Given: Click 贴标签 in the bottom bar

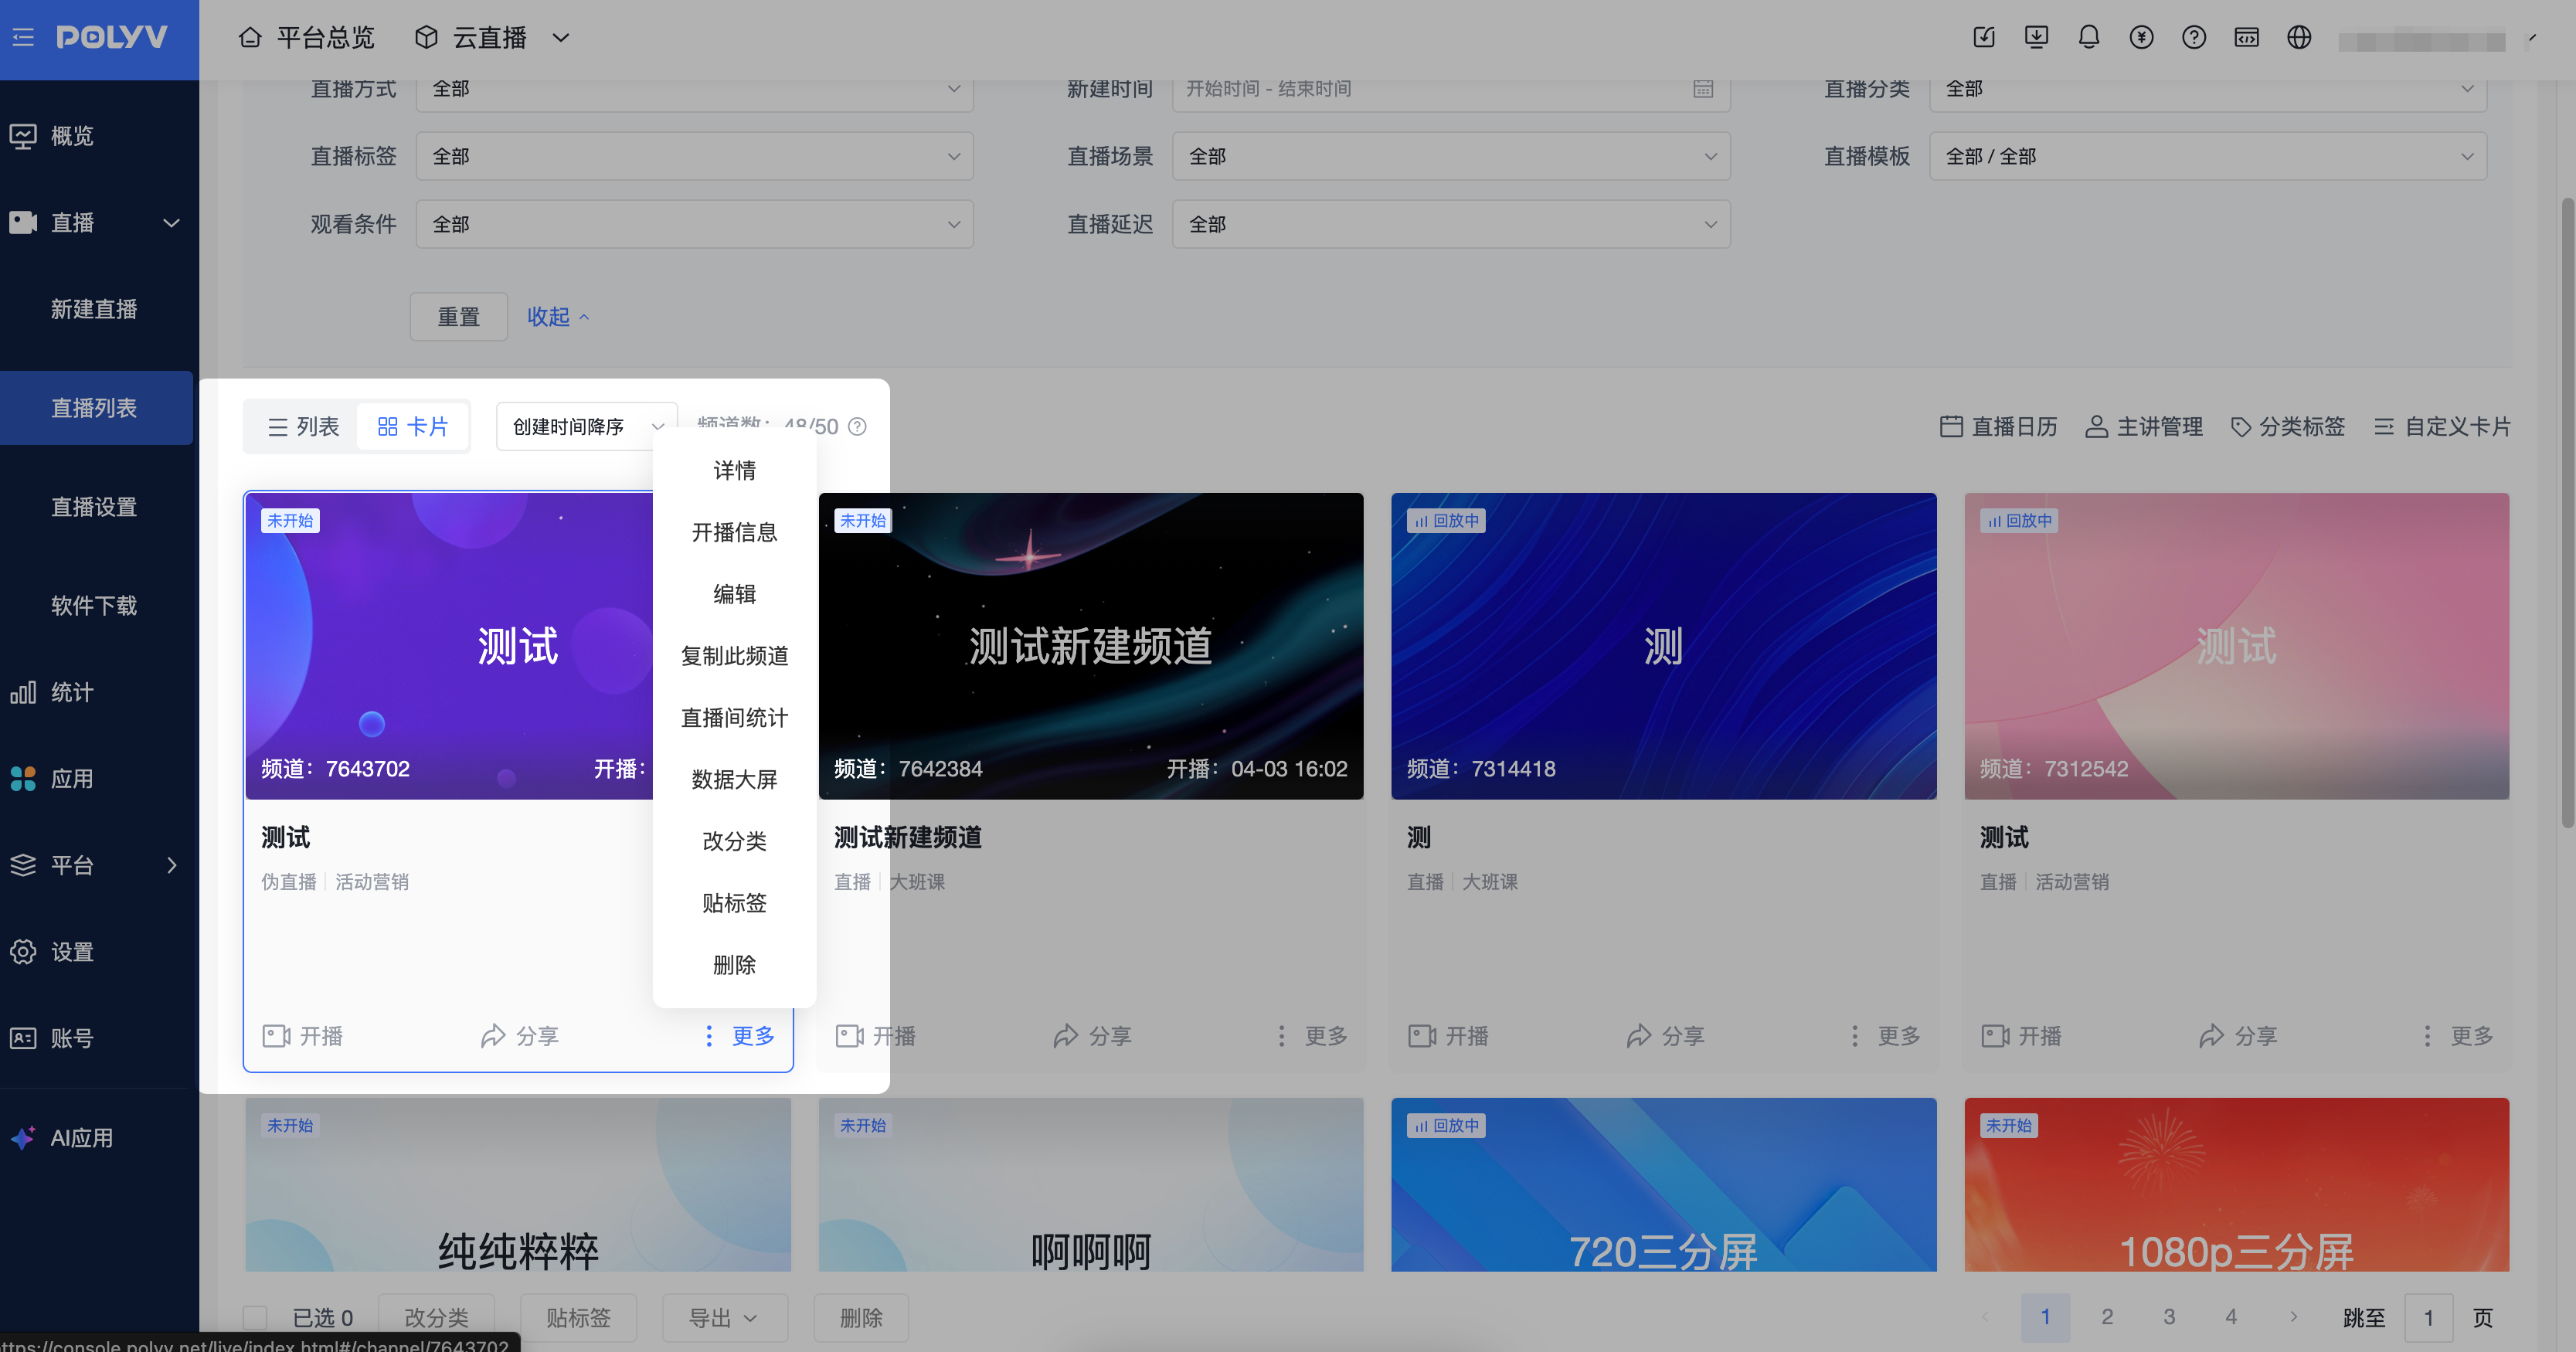Looking at the screenshot, I should point(578,1318).
